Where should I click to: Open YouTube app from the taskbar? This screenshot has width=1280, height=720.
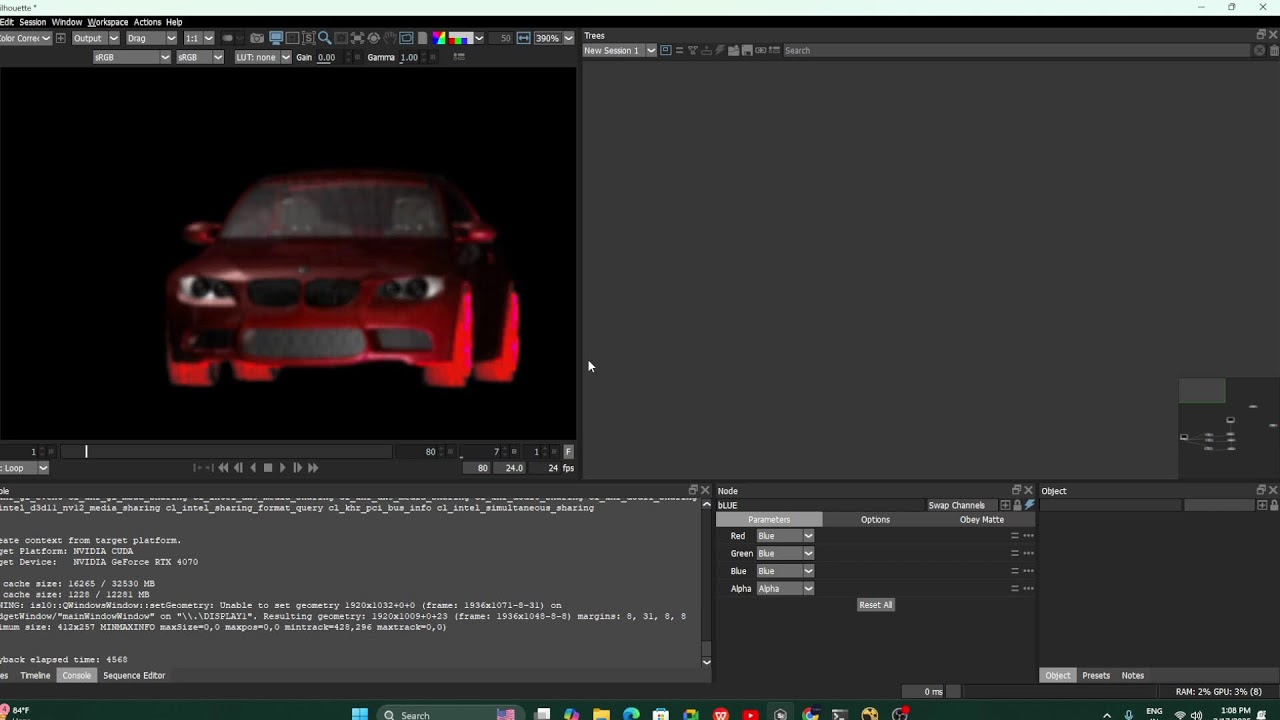750,714
